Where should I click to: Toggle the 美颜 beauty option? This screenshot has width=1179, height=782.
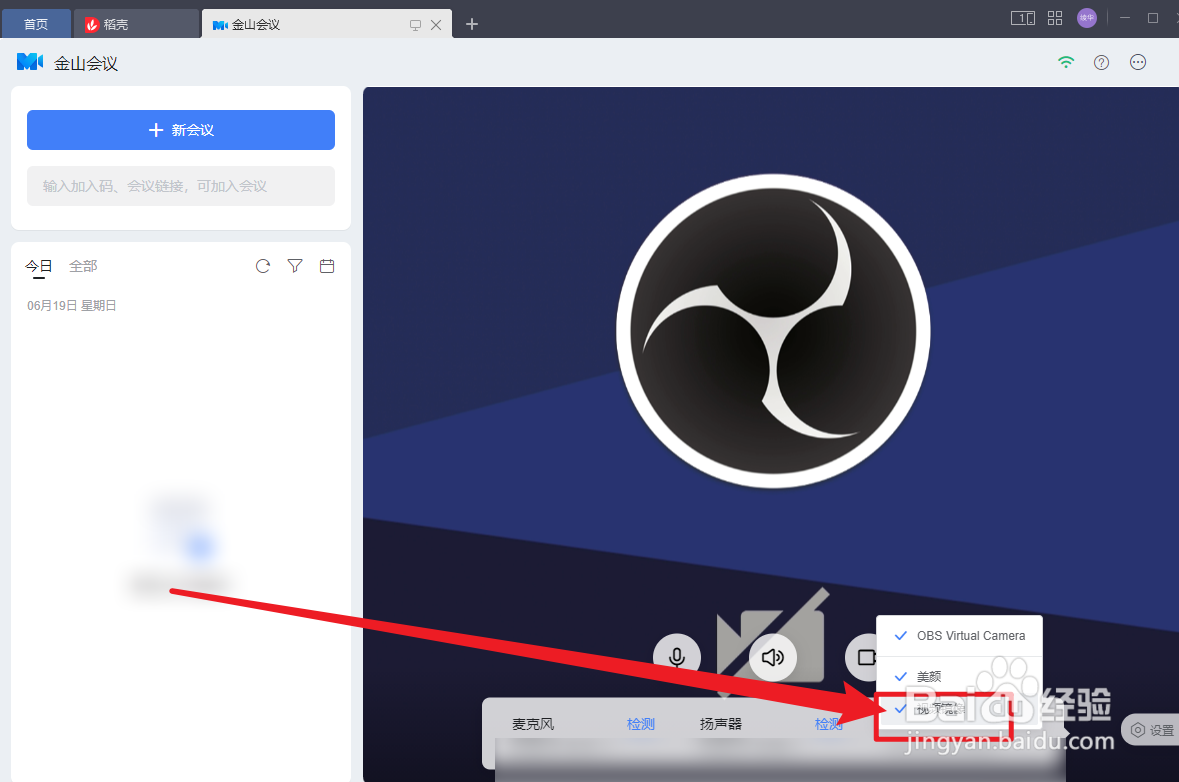point(959,677)
